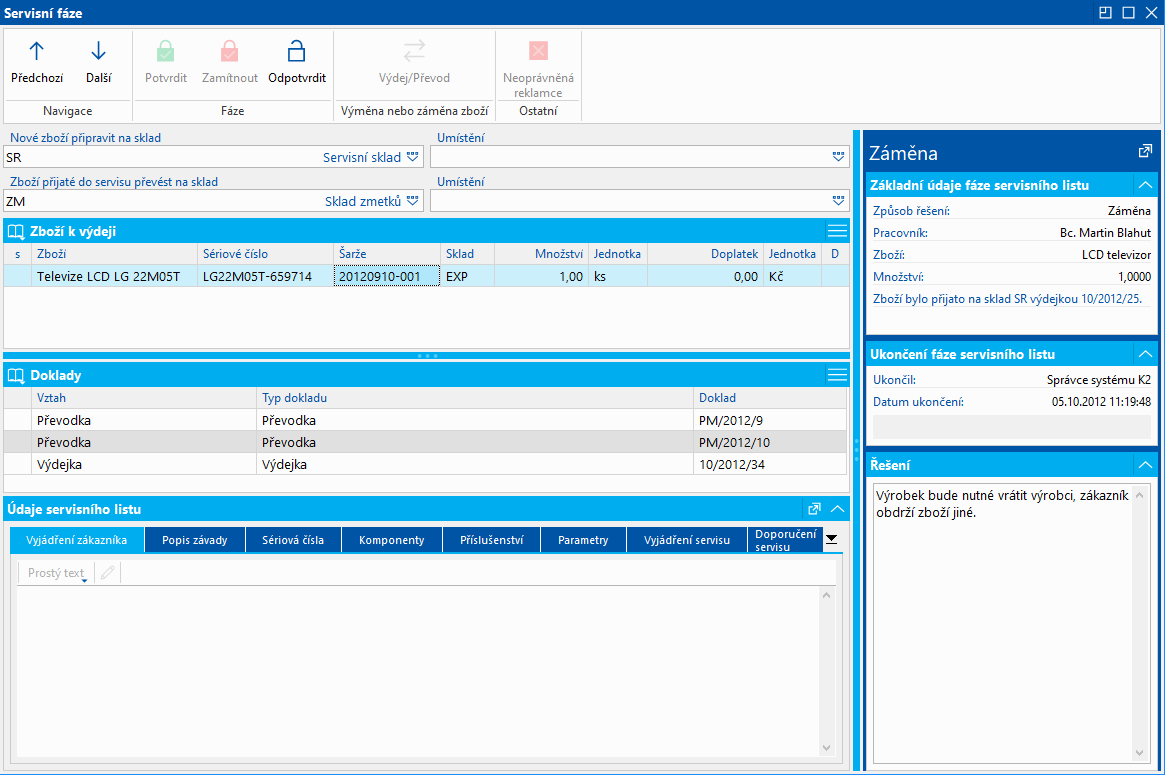The image size is (1165, 775).
Task: Click the pencil edit icon in text toolbar
Action: click(108, 573)
